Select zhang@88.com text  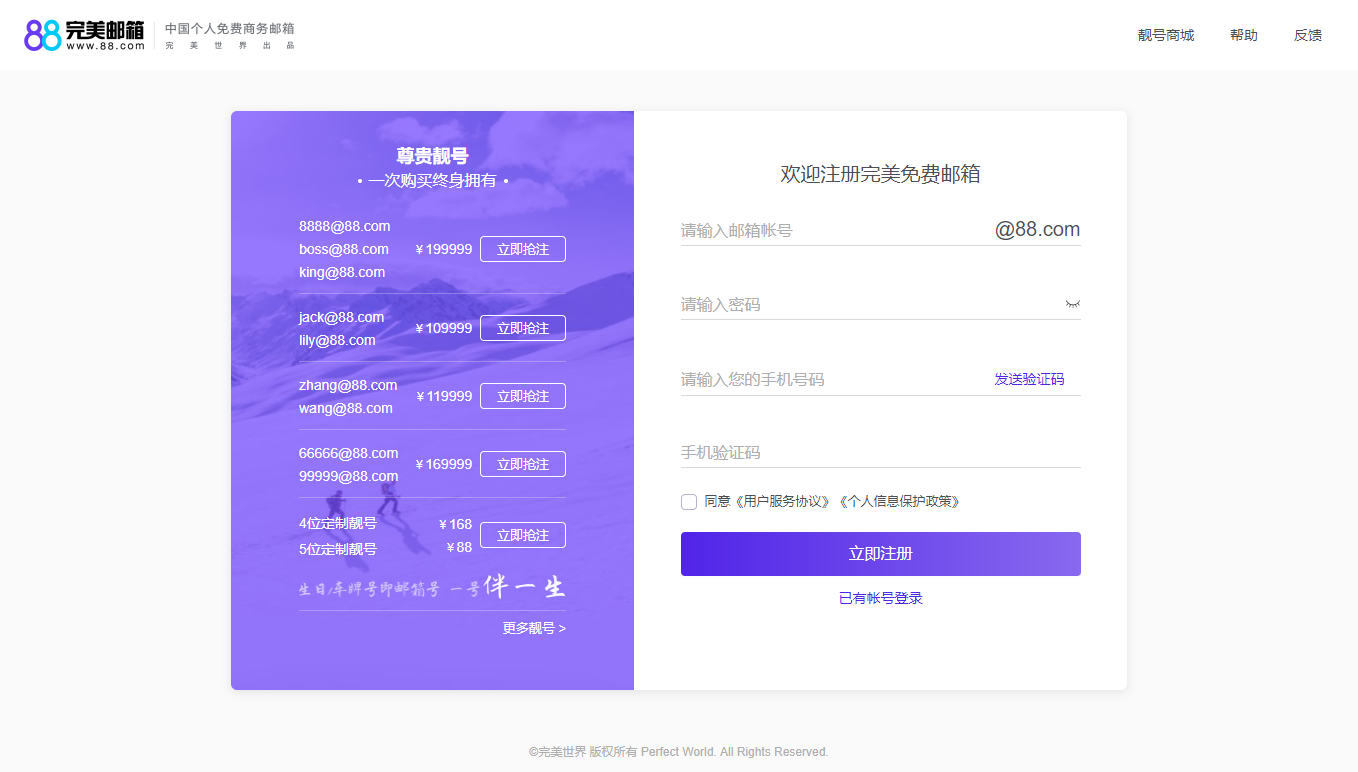click(348, 385)
